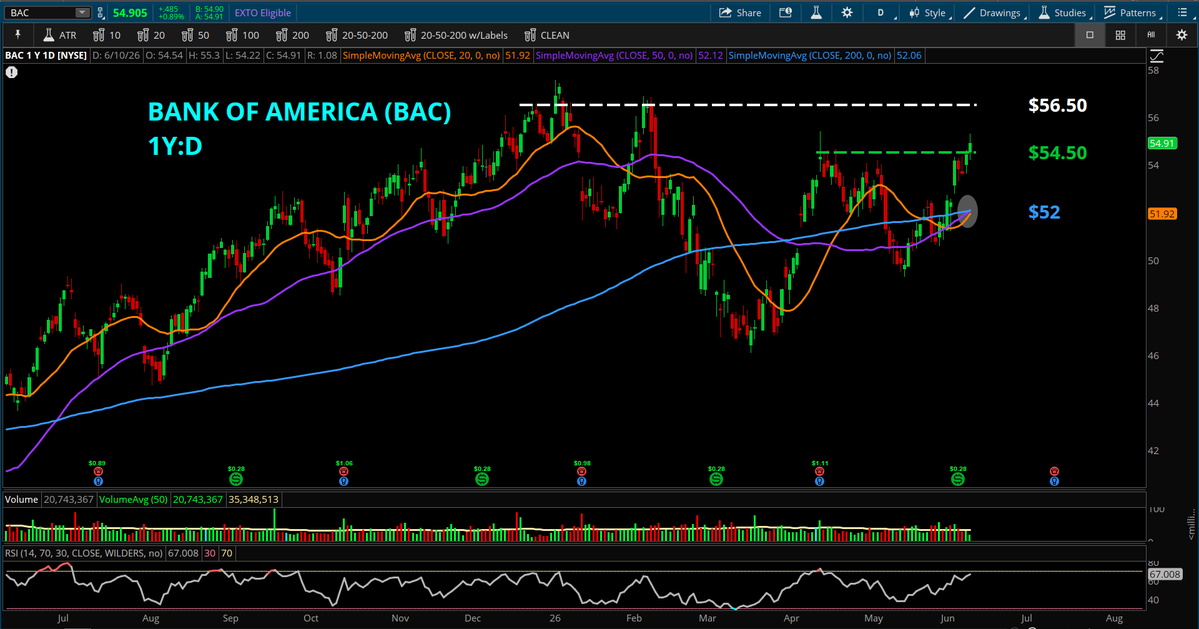Image resolution: width=1199 pixels, height=629 pixels.
Task: Click the dividend marker near June
Action: pyautogui.click(x=957, y=478)
